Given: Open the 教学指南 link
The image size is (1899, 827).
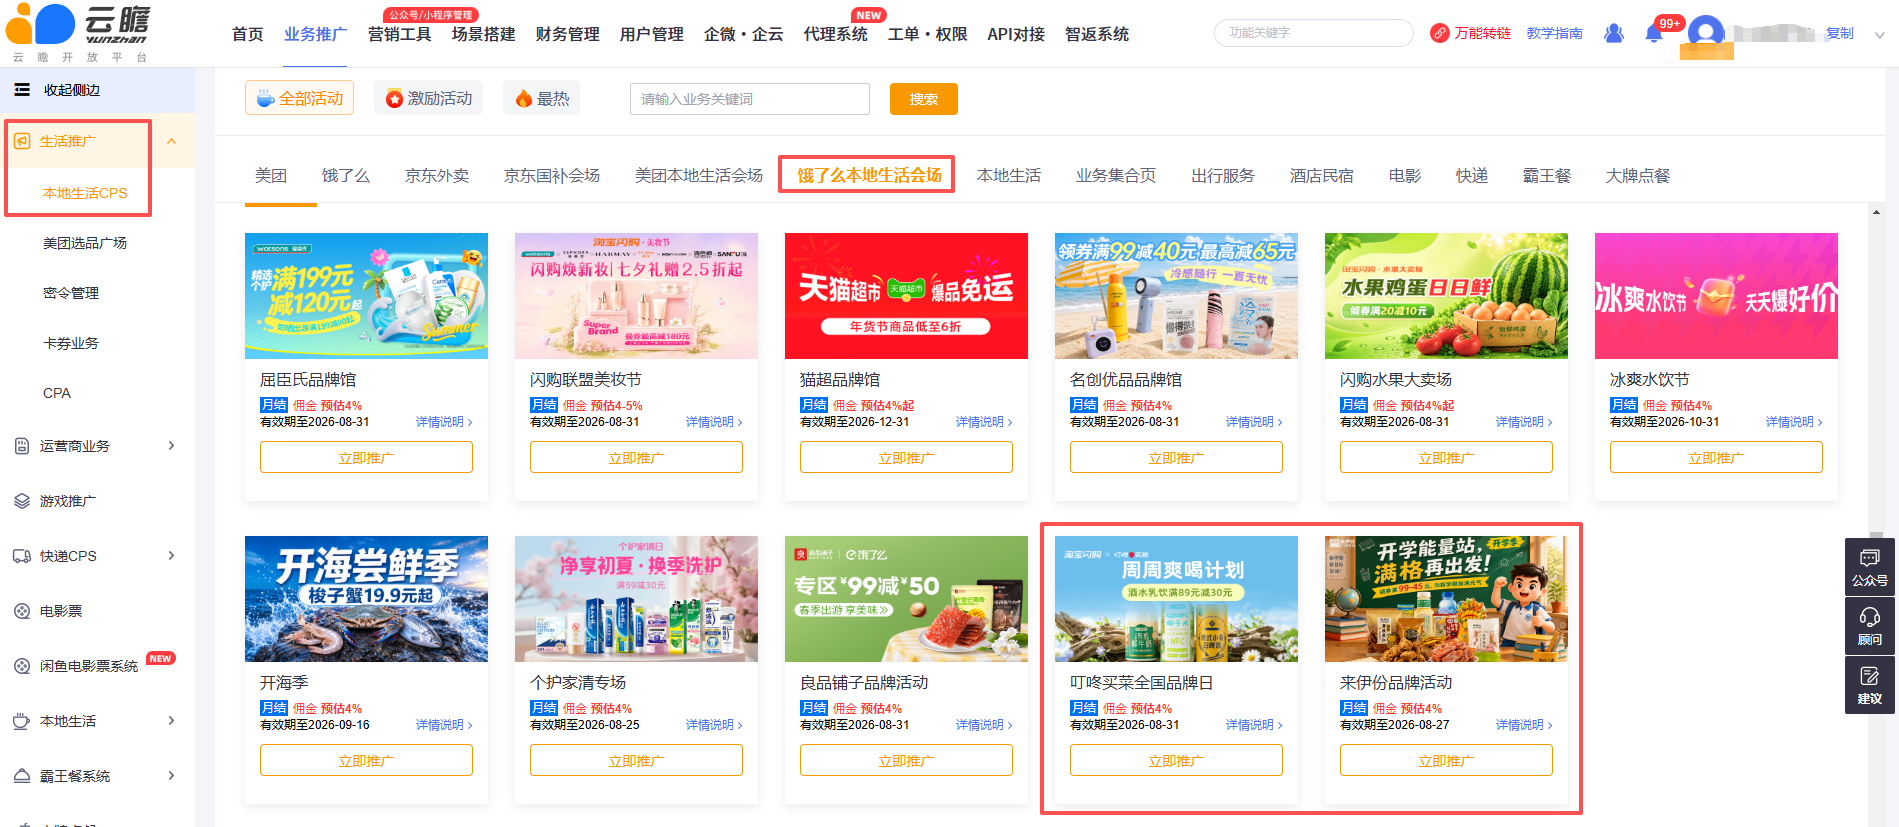Looking at the screenshot, I should [x=1555, y=33].
